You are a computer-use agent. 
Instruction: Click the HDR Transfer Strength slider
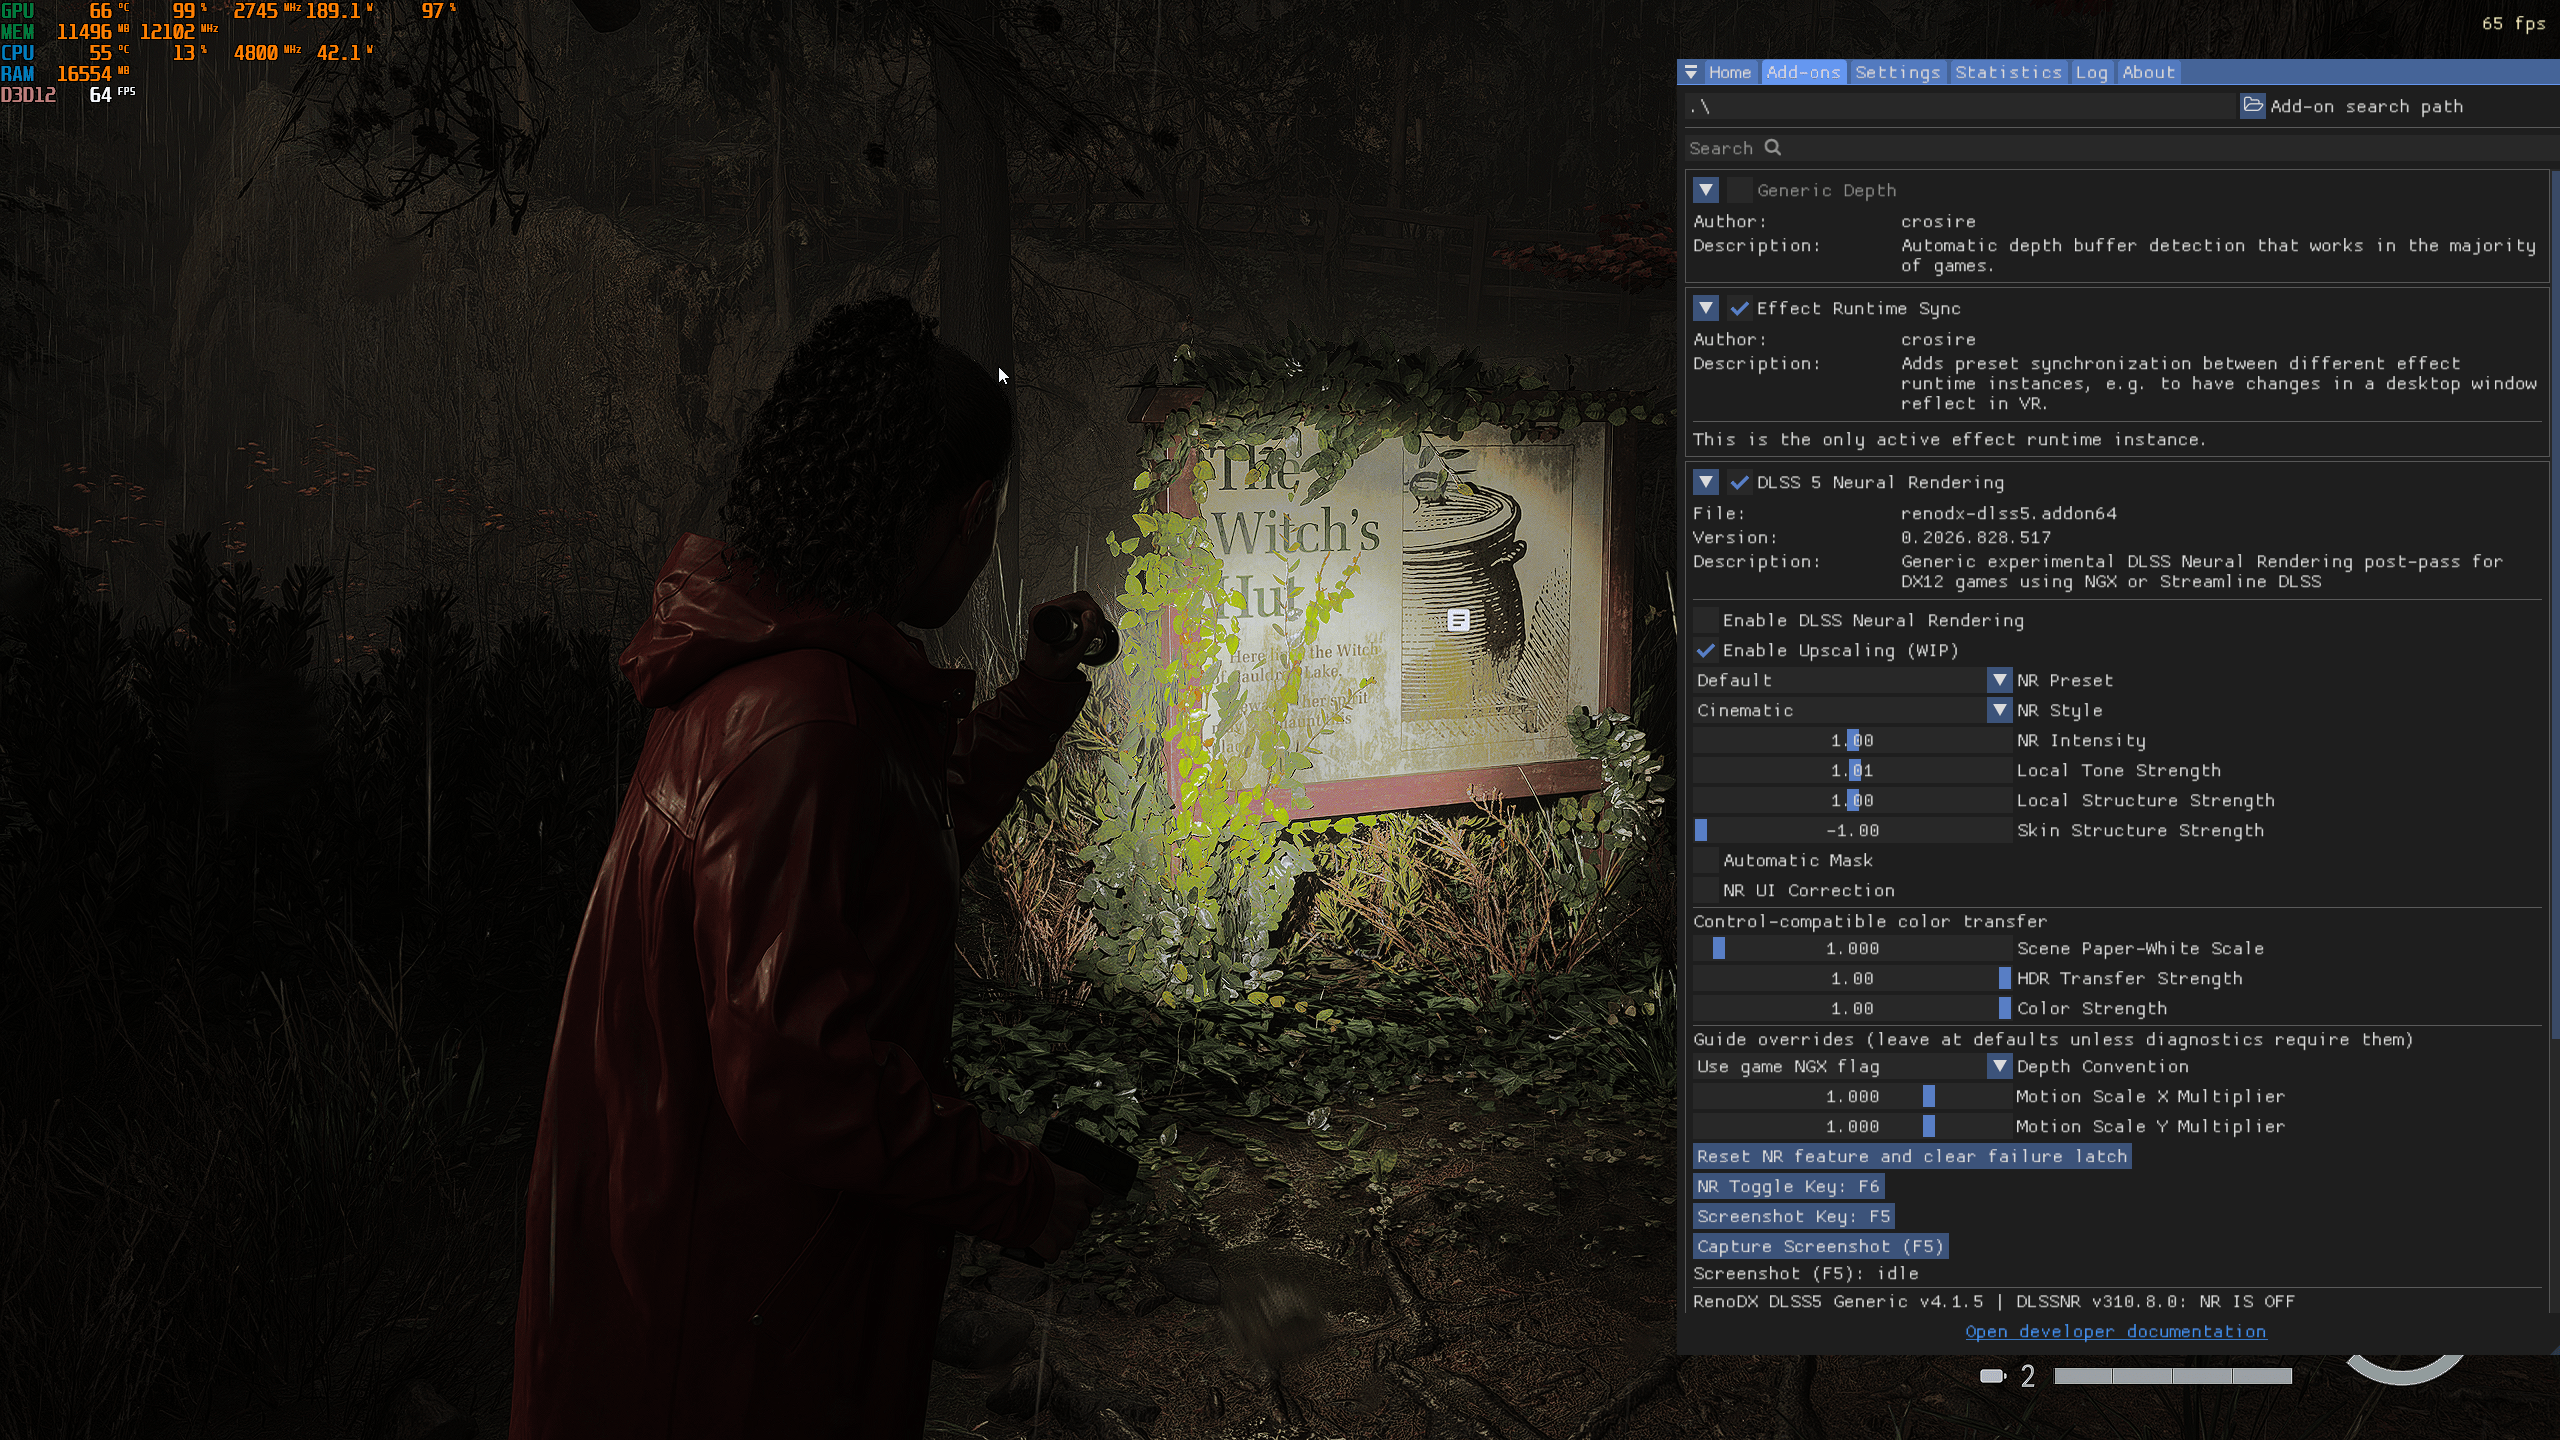1852,978
